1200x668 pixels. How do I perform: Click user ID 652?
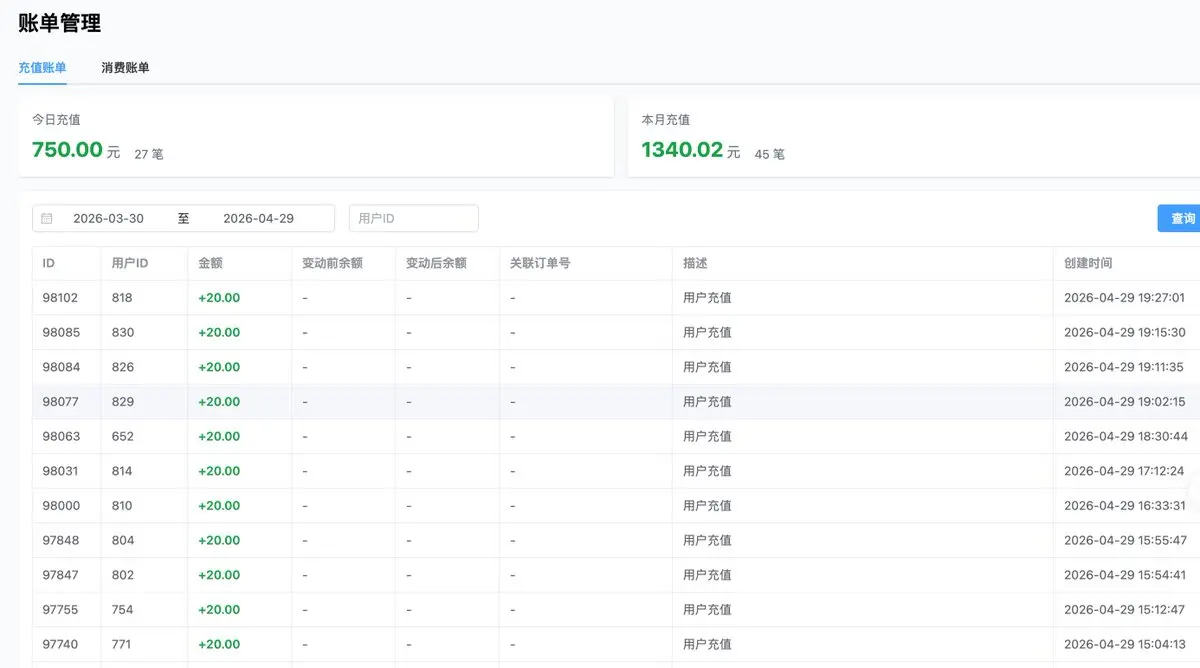[123, 436]
